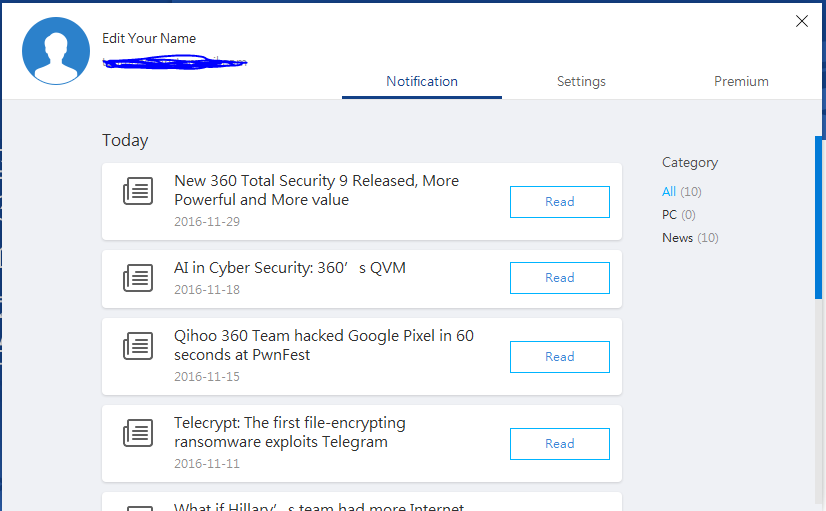
Task: Click the Category heading
Action: click(690, 163)
